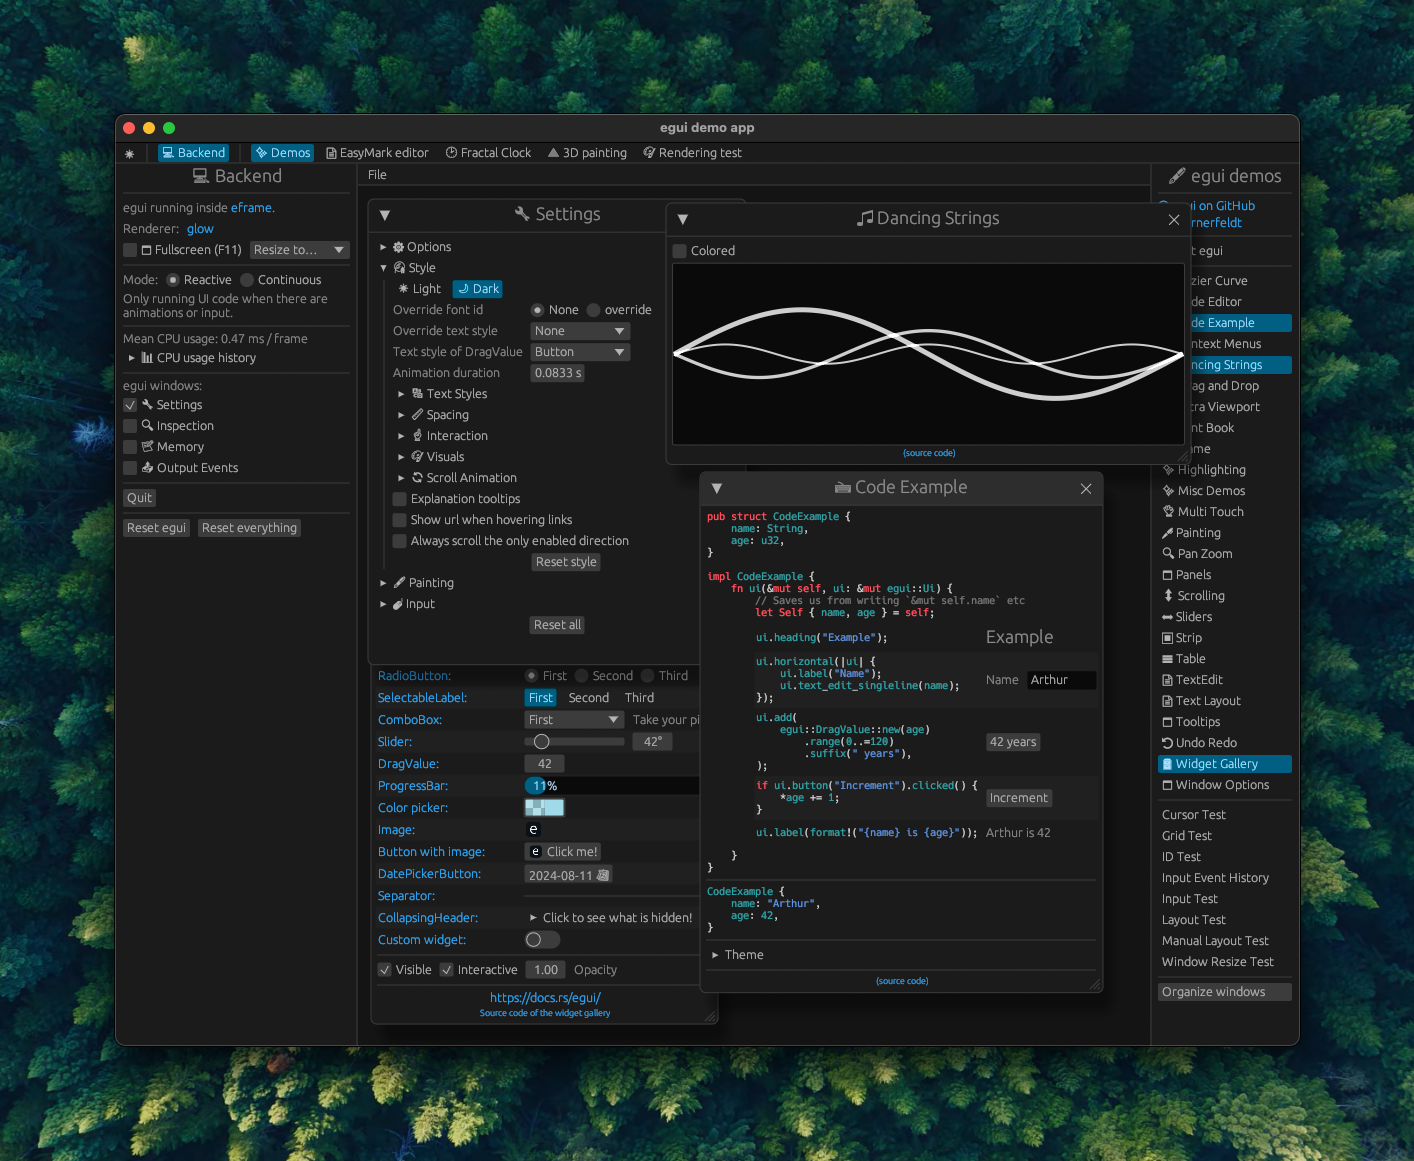Collapse Code Example window with title triangle
1414x1161 pixels.
pos(717,488)
